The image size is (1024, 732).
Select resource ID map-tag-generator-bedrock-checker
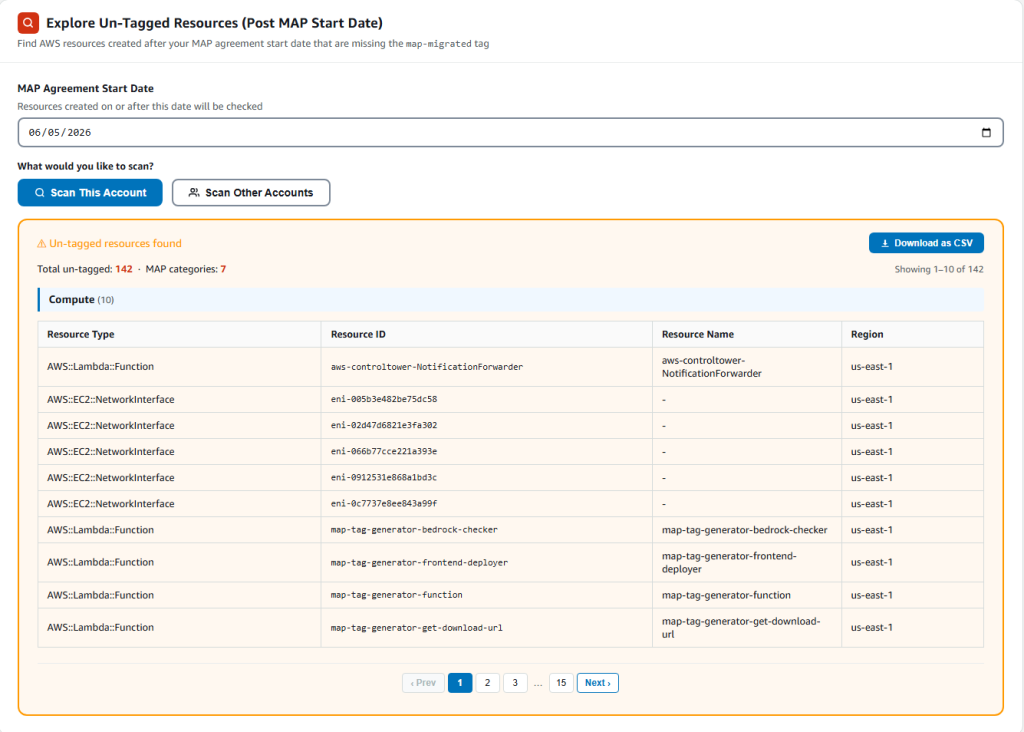click(x=414, y=530)
